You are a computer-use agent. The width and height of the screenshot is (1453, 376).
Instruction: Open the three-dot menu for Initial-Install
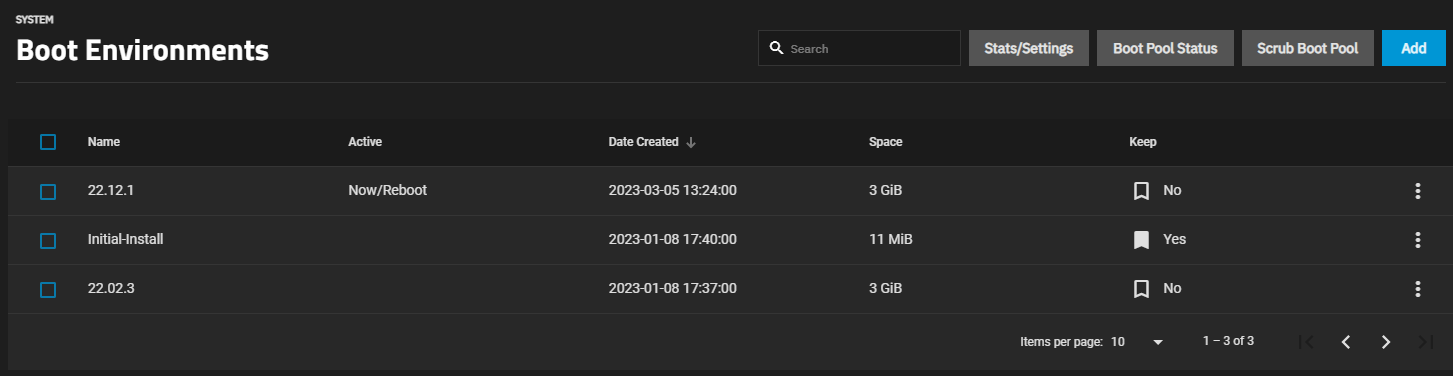click(x=1417, y=240)
